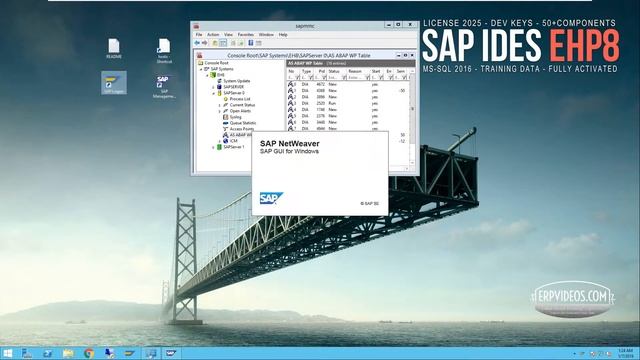
Task: Open the Window menu in sapmmc
Action: (266, 35)
